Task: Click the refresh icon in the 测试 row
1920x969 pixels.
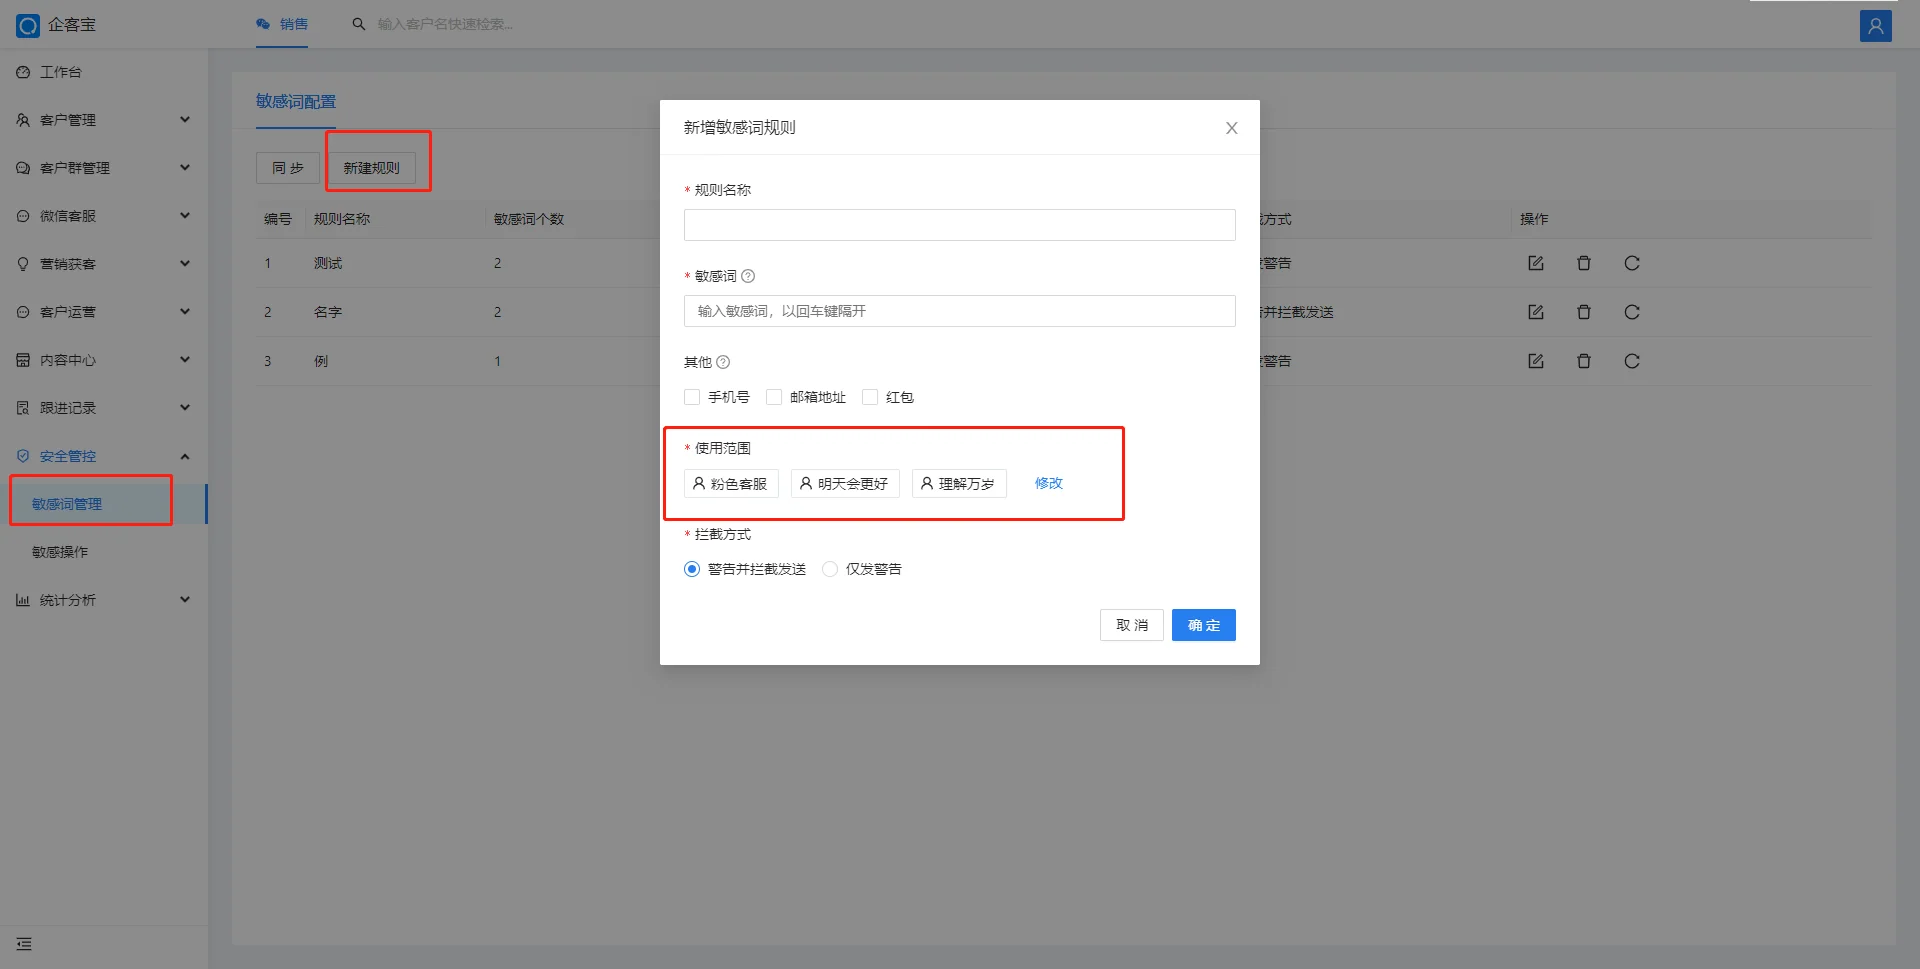Action: tap(1632, 263)
